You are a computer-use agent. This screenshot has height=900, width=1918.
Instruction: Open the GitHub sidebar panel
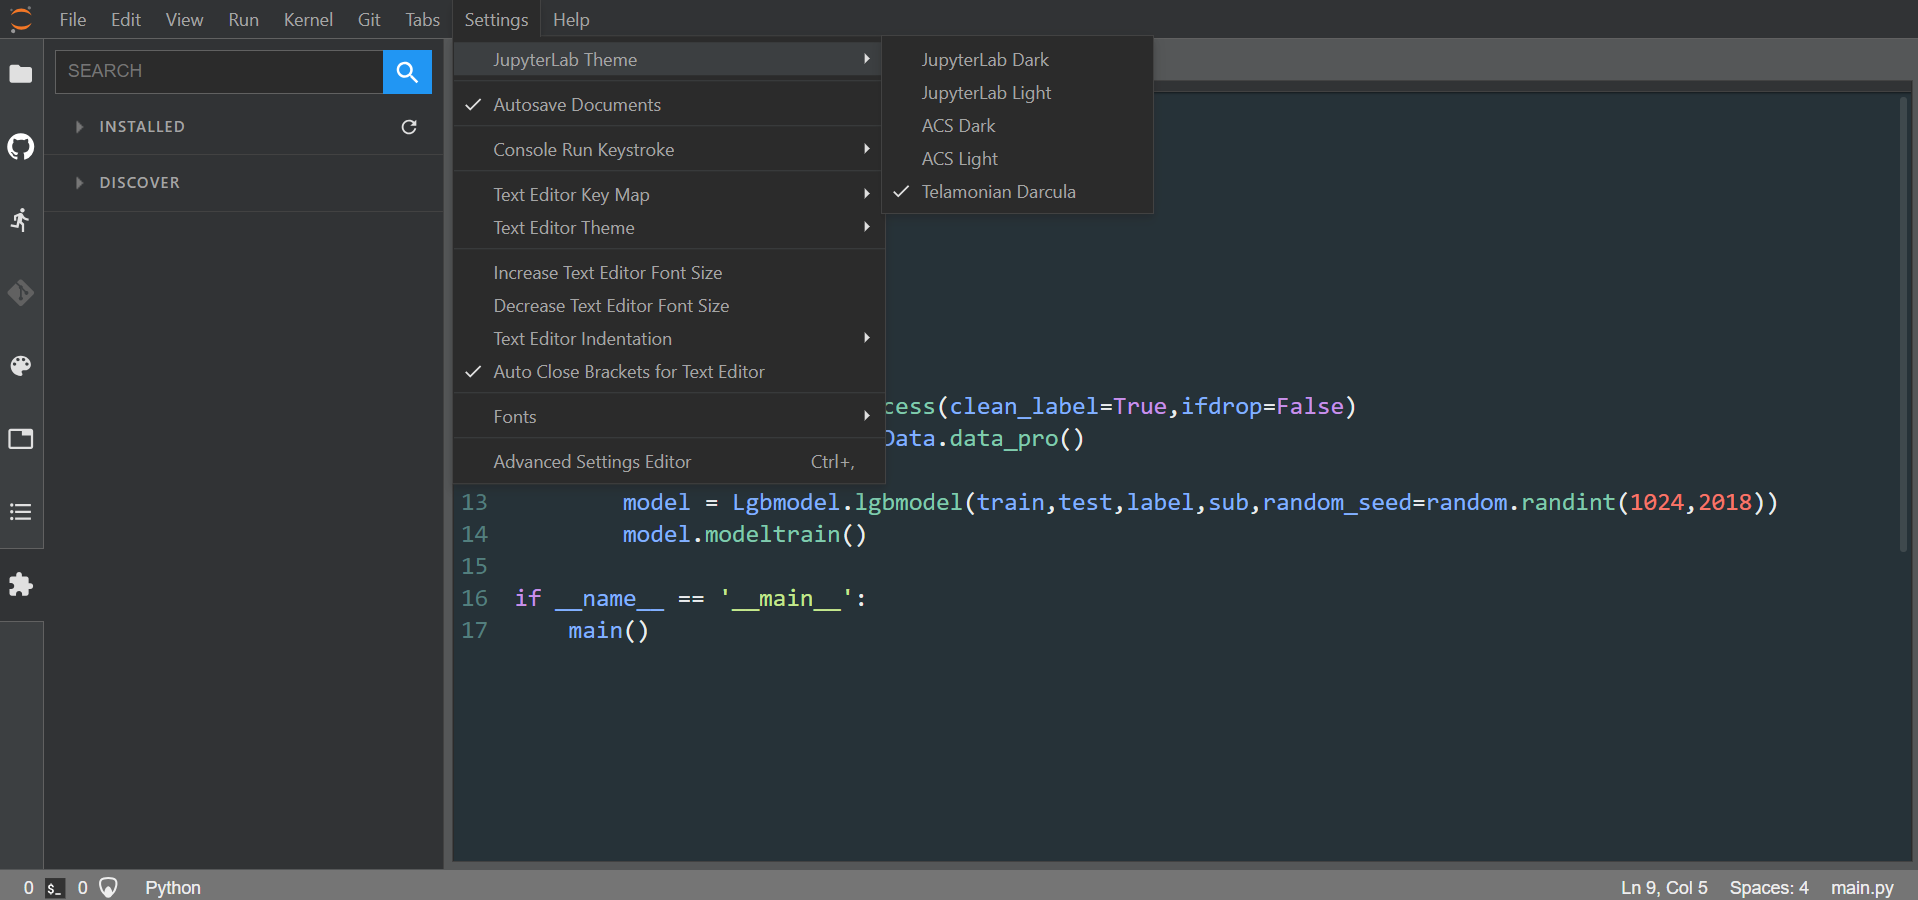[x=21, y=147]
